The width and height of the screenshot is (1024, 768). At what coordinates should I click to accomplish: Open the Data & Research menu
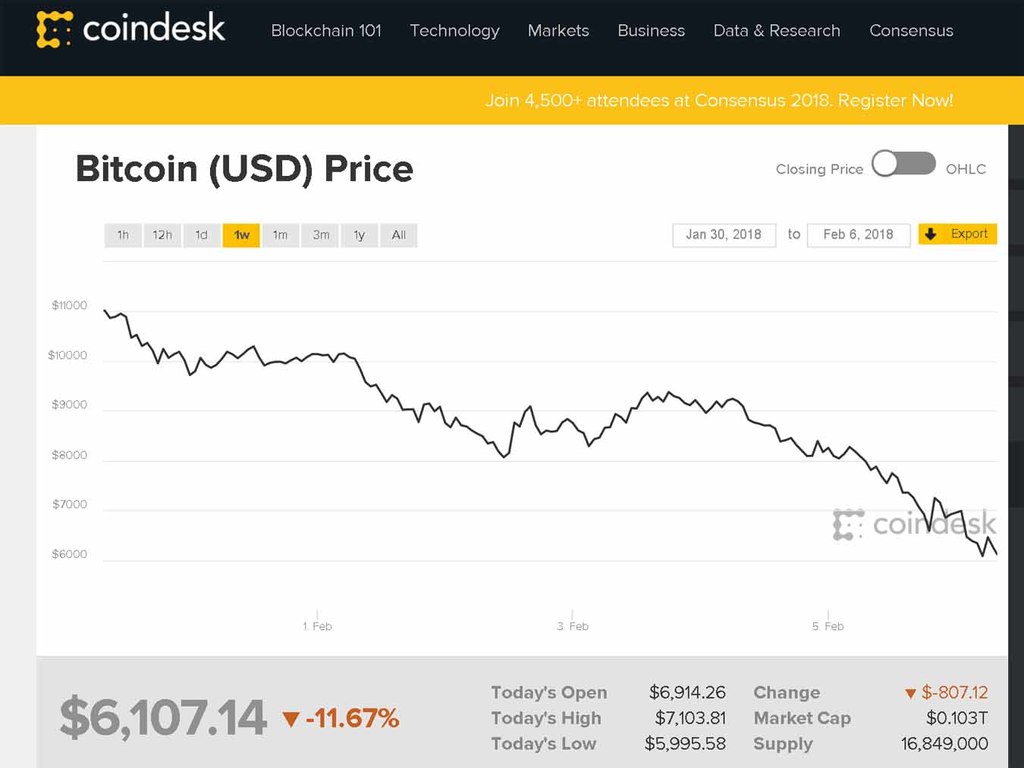pyautogui.click(x=776, y=31)
